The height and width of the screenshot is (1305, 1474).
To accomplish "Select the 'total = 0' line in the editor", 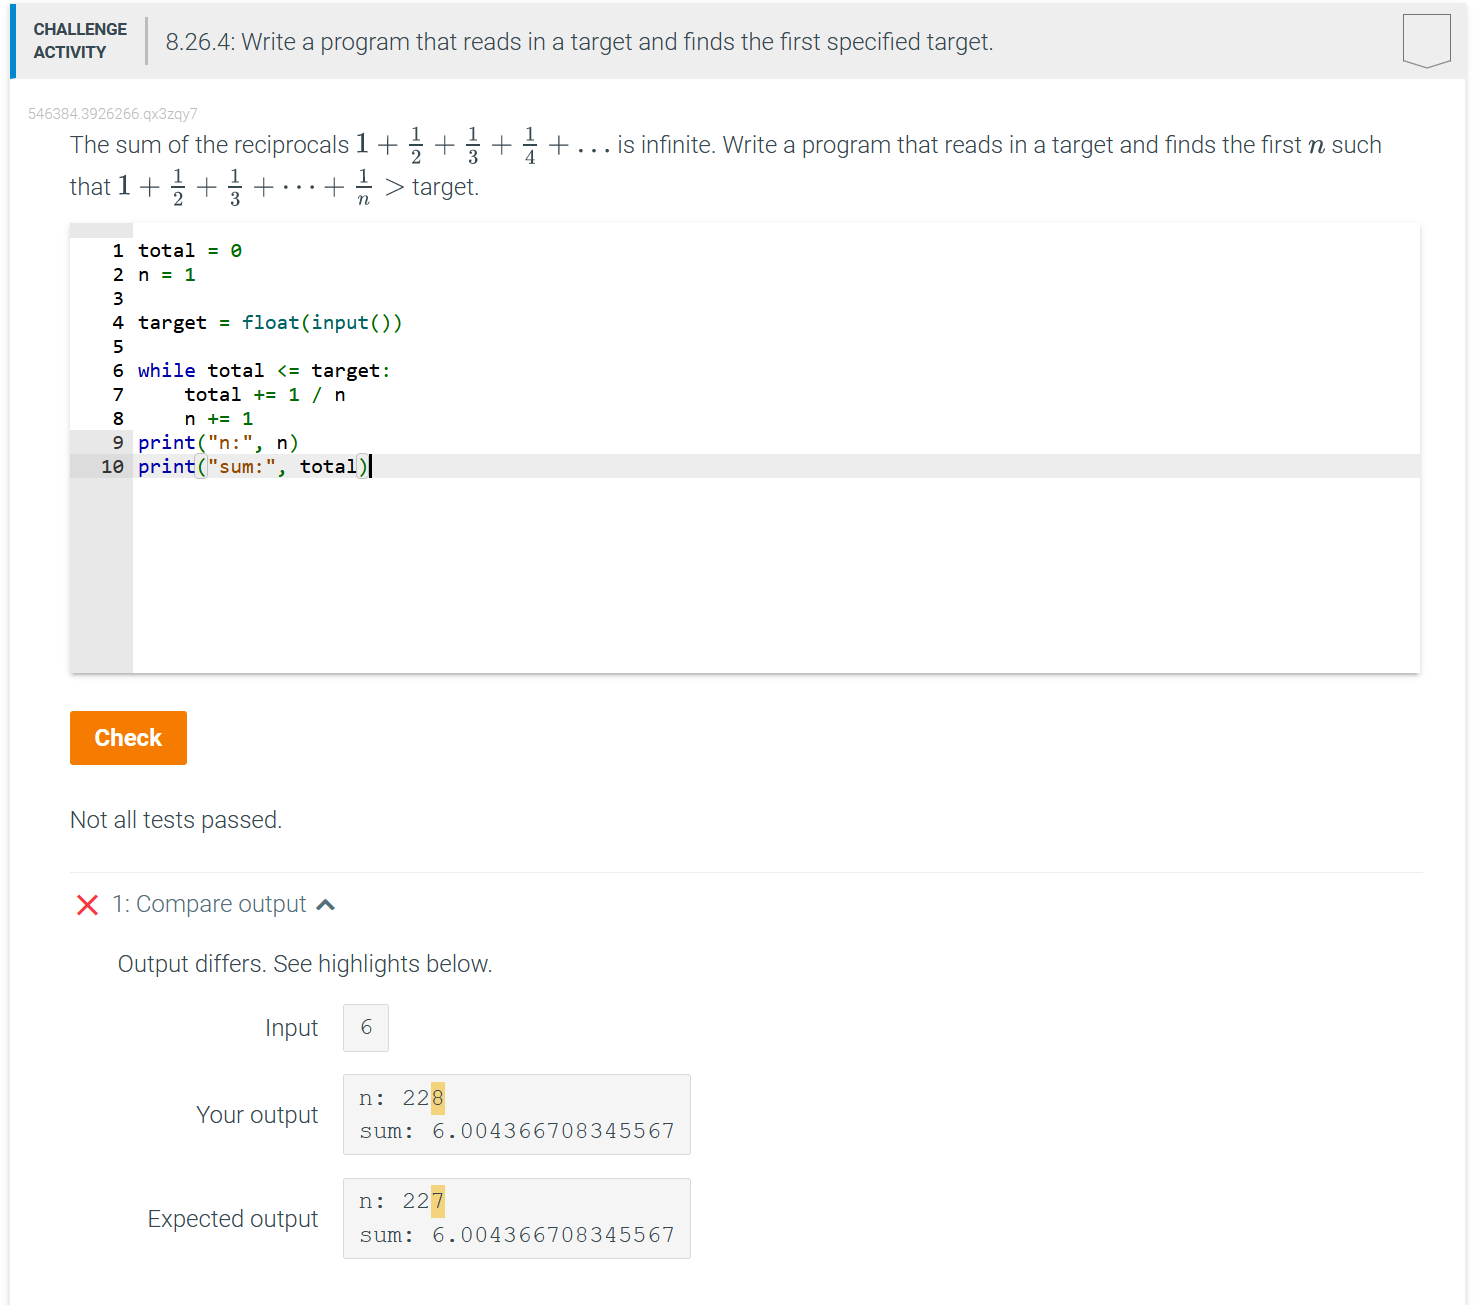I will tap(188, 250).
